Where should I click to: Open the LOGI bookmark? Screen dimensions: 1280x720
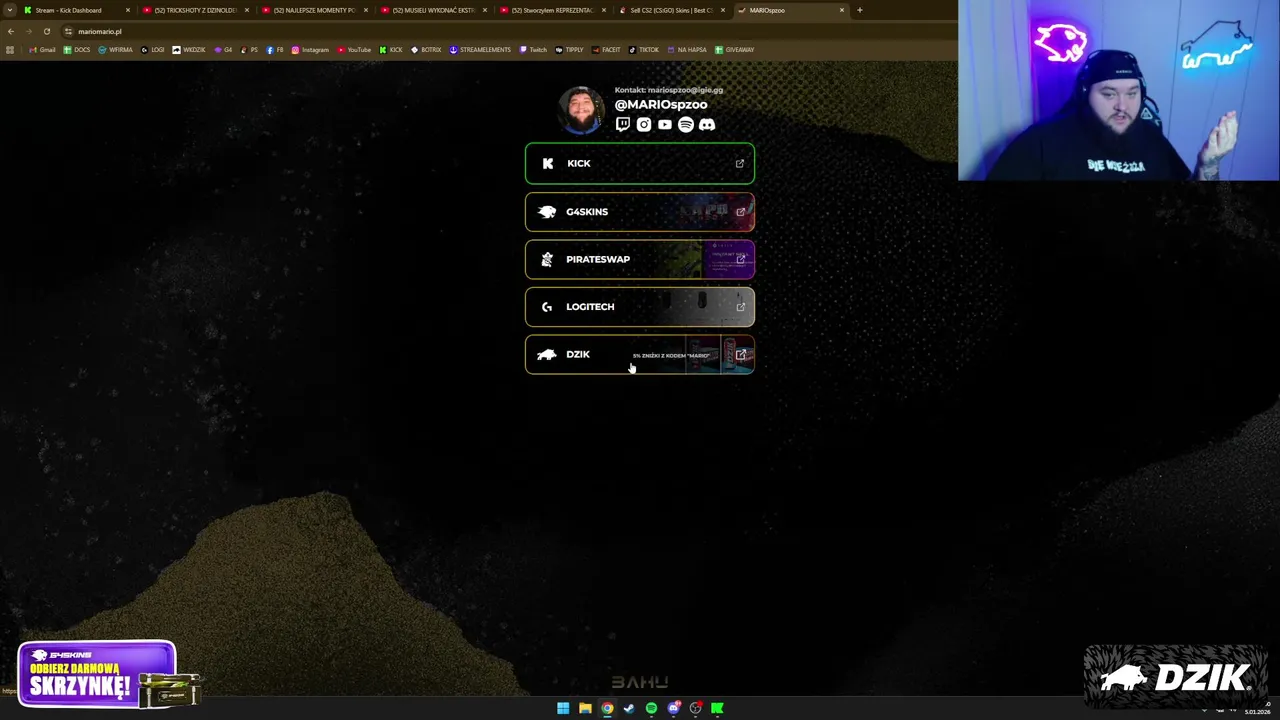[153, 49]
